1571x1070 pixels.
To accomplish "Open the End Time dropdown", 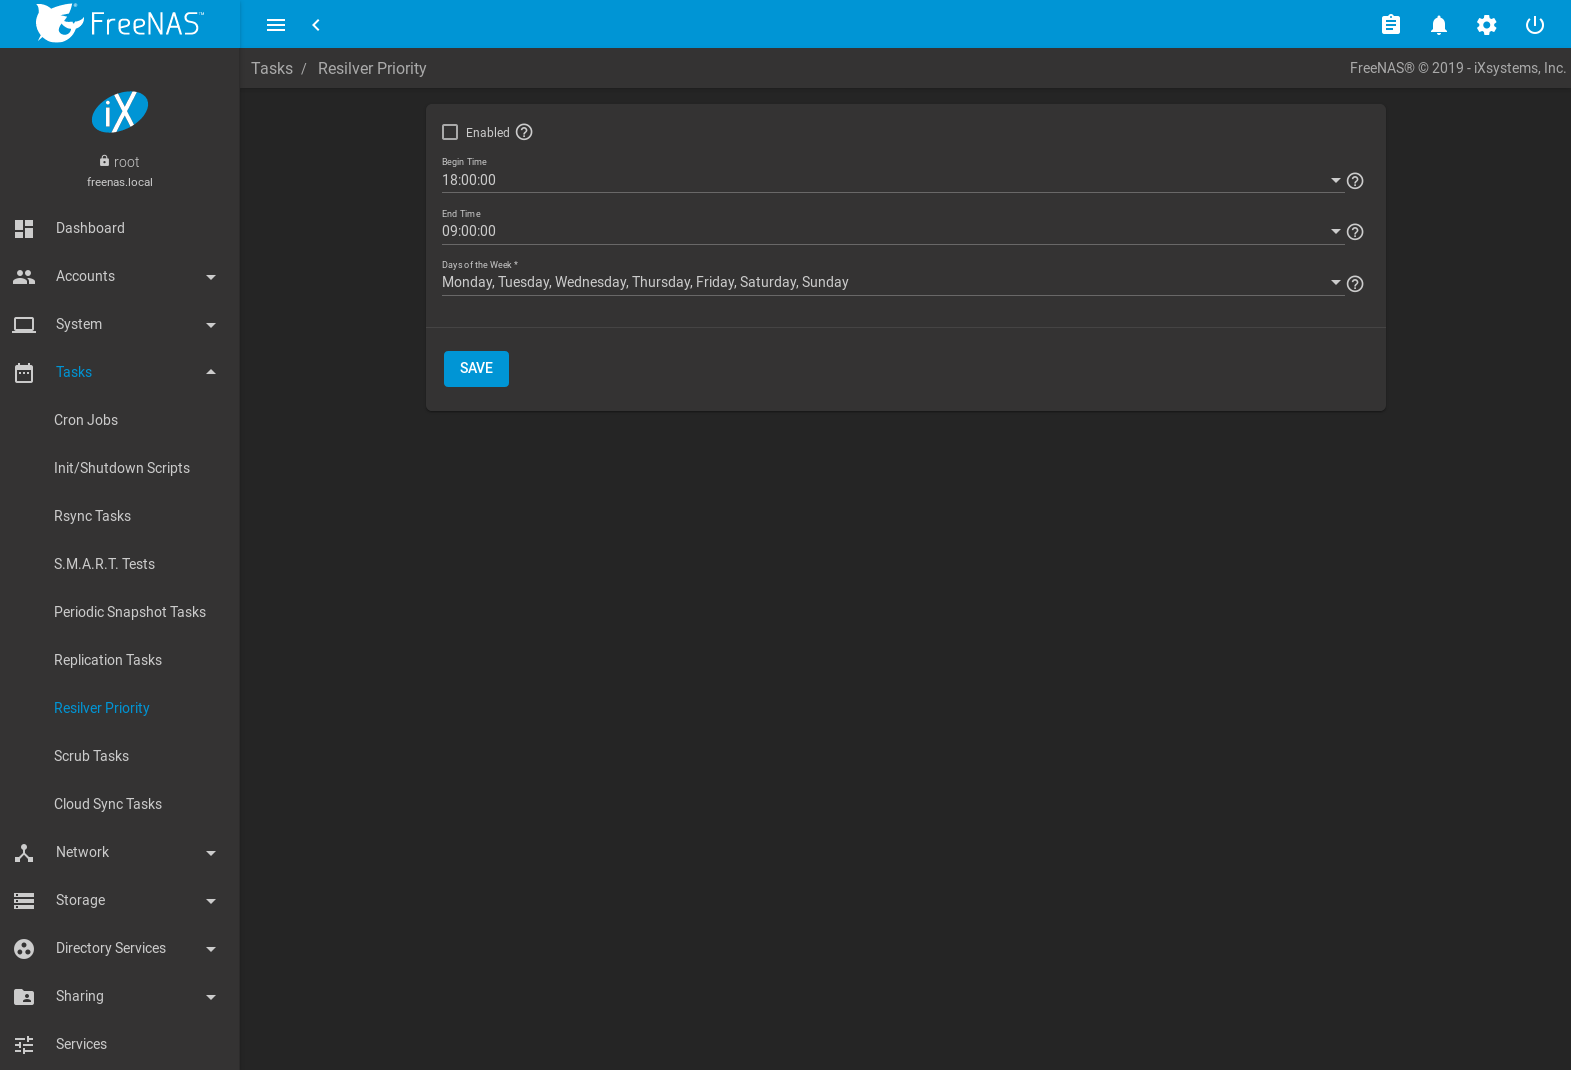I will (x=892, y=232).
